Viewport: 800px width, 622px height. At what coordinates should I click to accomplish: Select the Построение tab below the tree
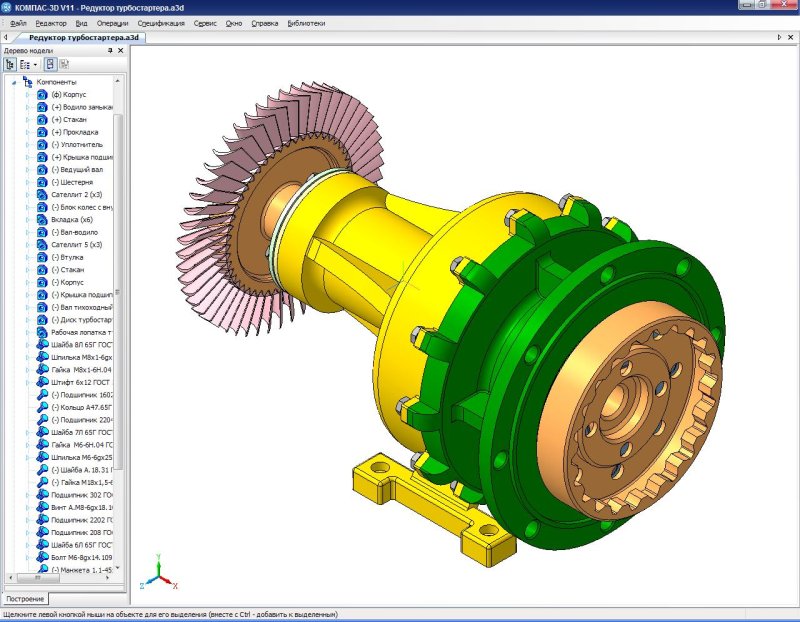[25, 599]
